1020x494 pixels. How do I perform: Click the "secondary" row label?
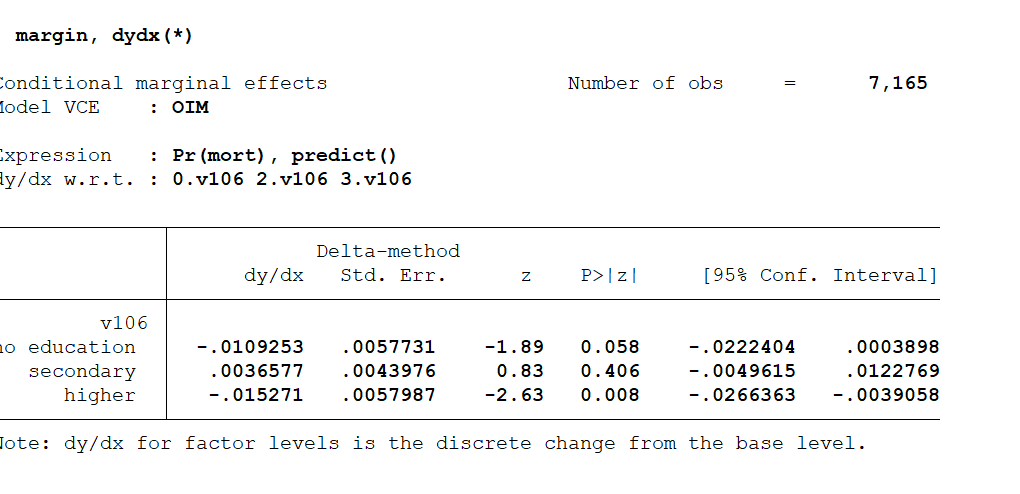[81, 371]
